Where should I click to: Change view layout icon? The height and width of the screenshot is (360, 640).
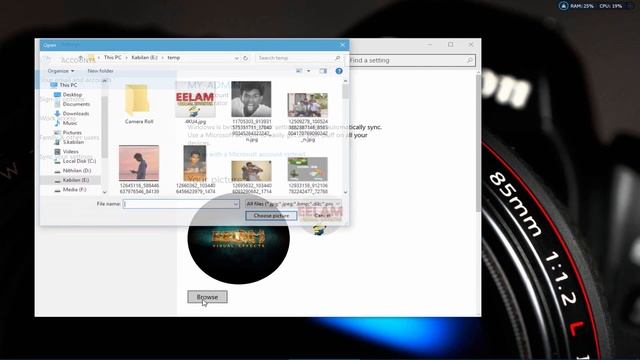coord(299,71)
